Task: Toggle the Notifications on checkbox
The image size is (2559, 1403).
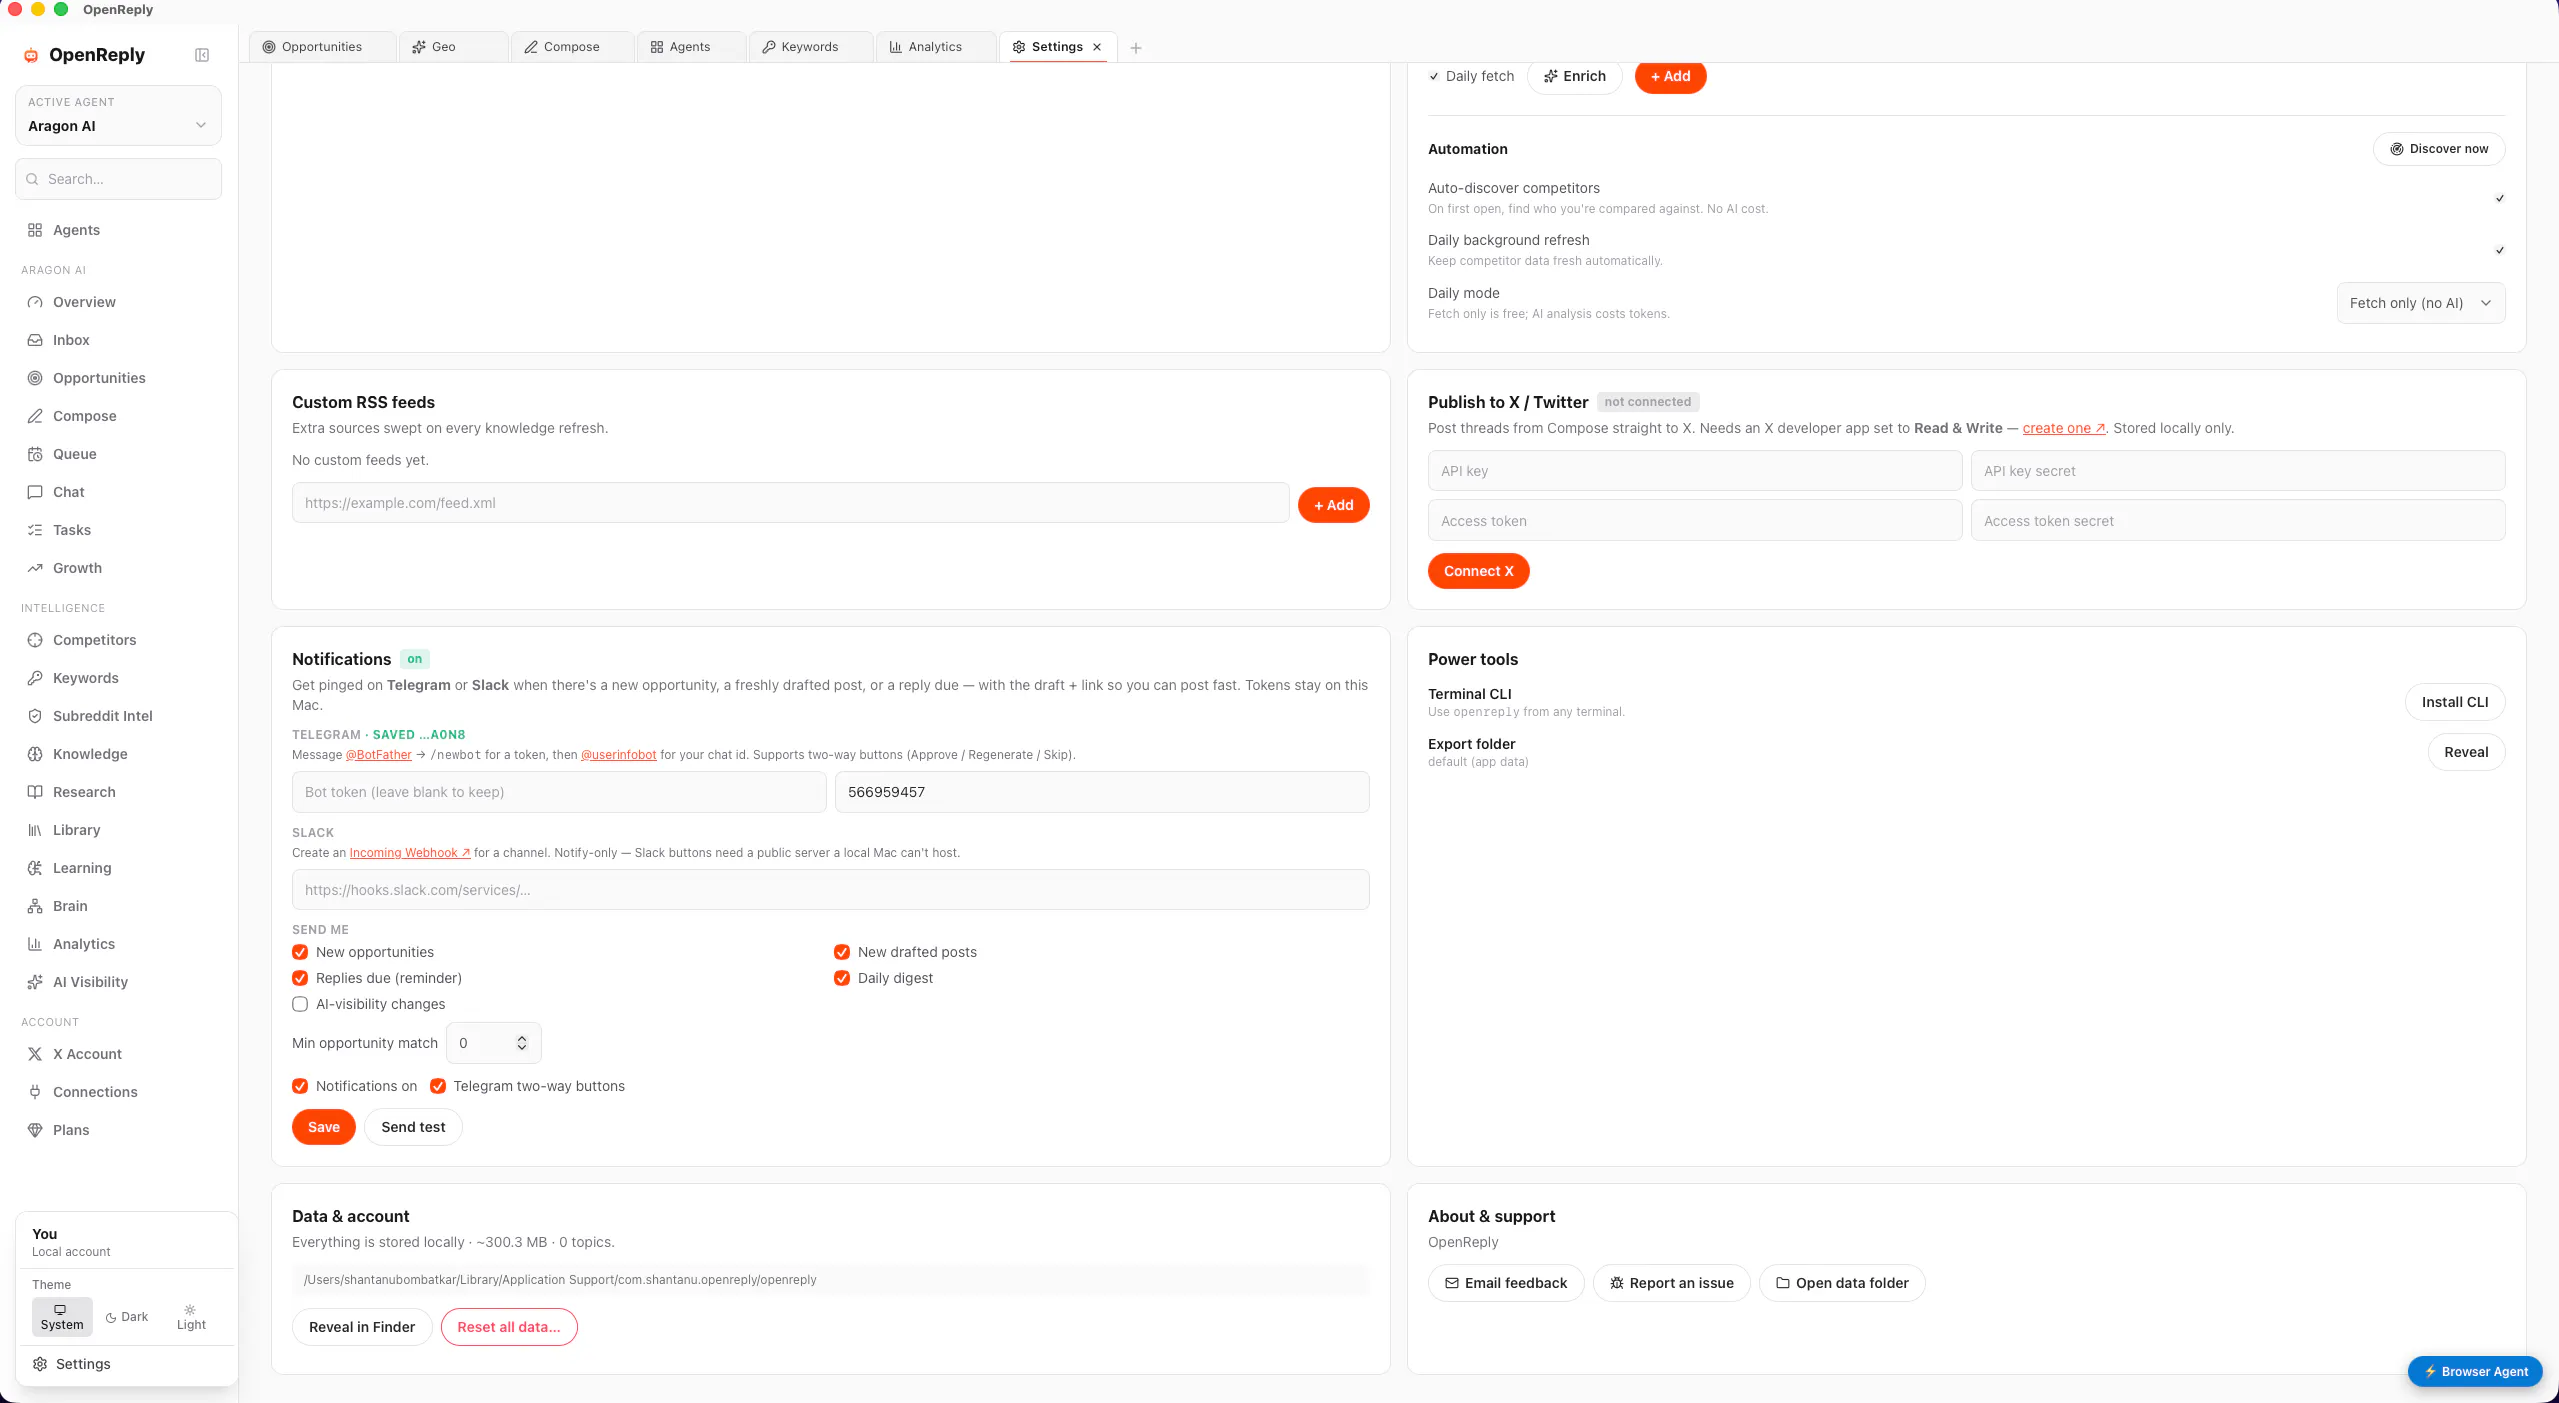Action: tap(300, 1086)
